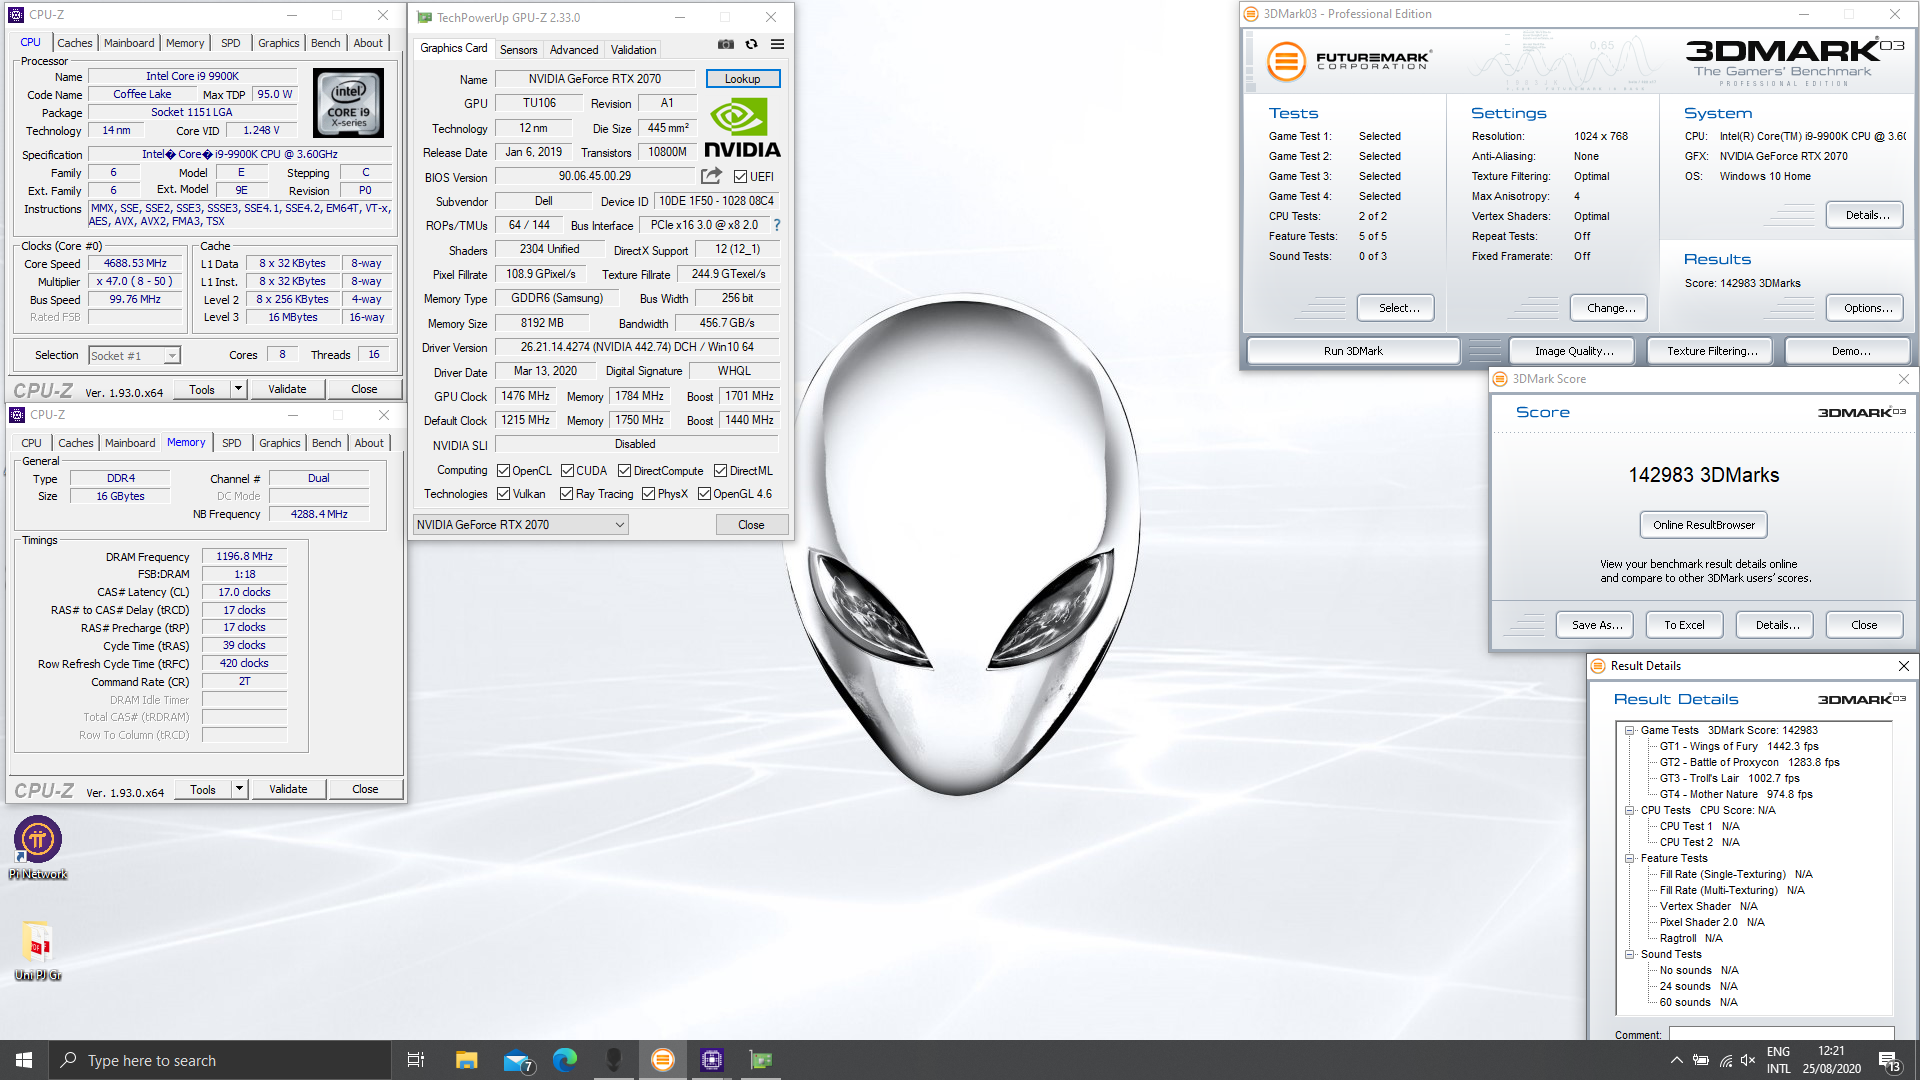Viewport: 1920px width, 1080px height.
Task: Open Image Quality settings in 3DMark03
Action: click(x=1574, y=351)
